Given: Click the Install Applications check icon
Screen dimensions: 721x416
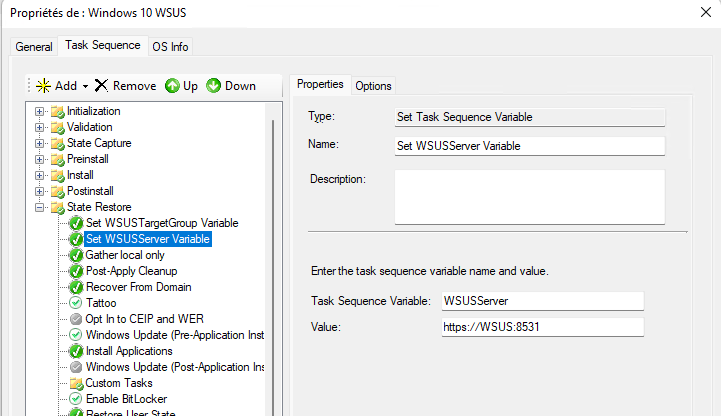Looking at the screenshot, I should [x=76, y=351].
